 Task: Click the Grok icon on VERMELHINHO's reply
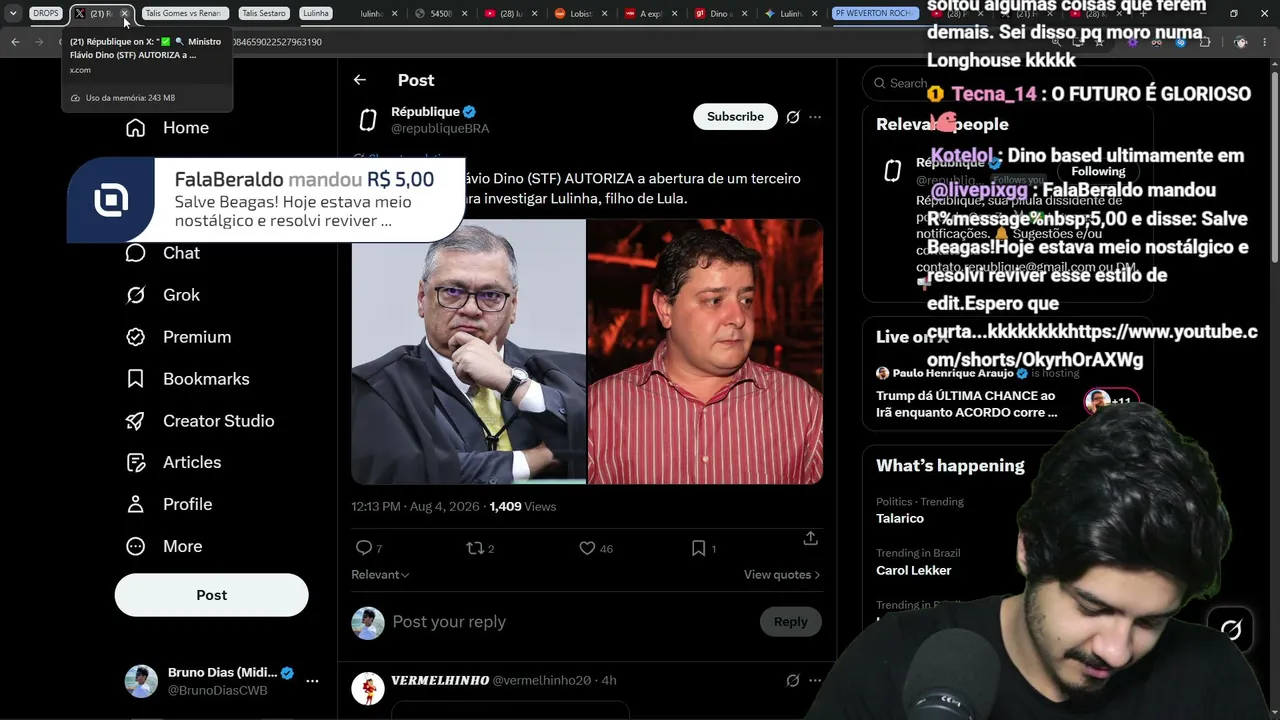[x=793, y=680]
